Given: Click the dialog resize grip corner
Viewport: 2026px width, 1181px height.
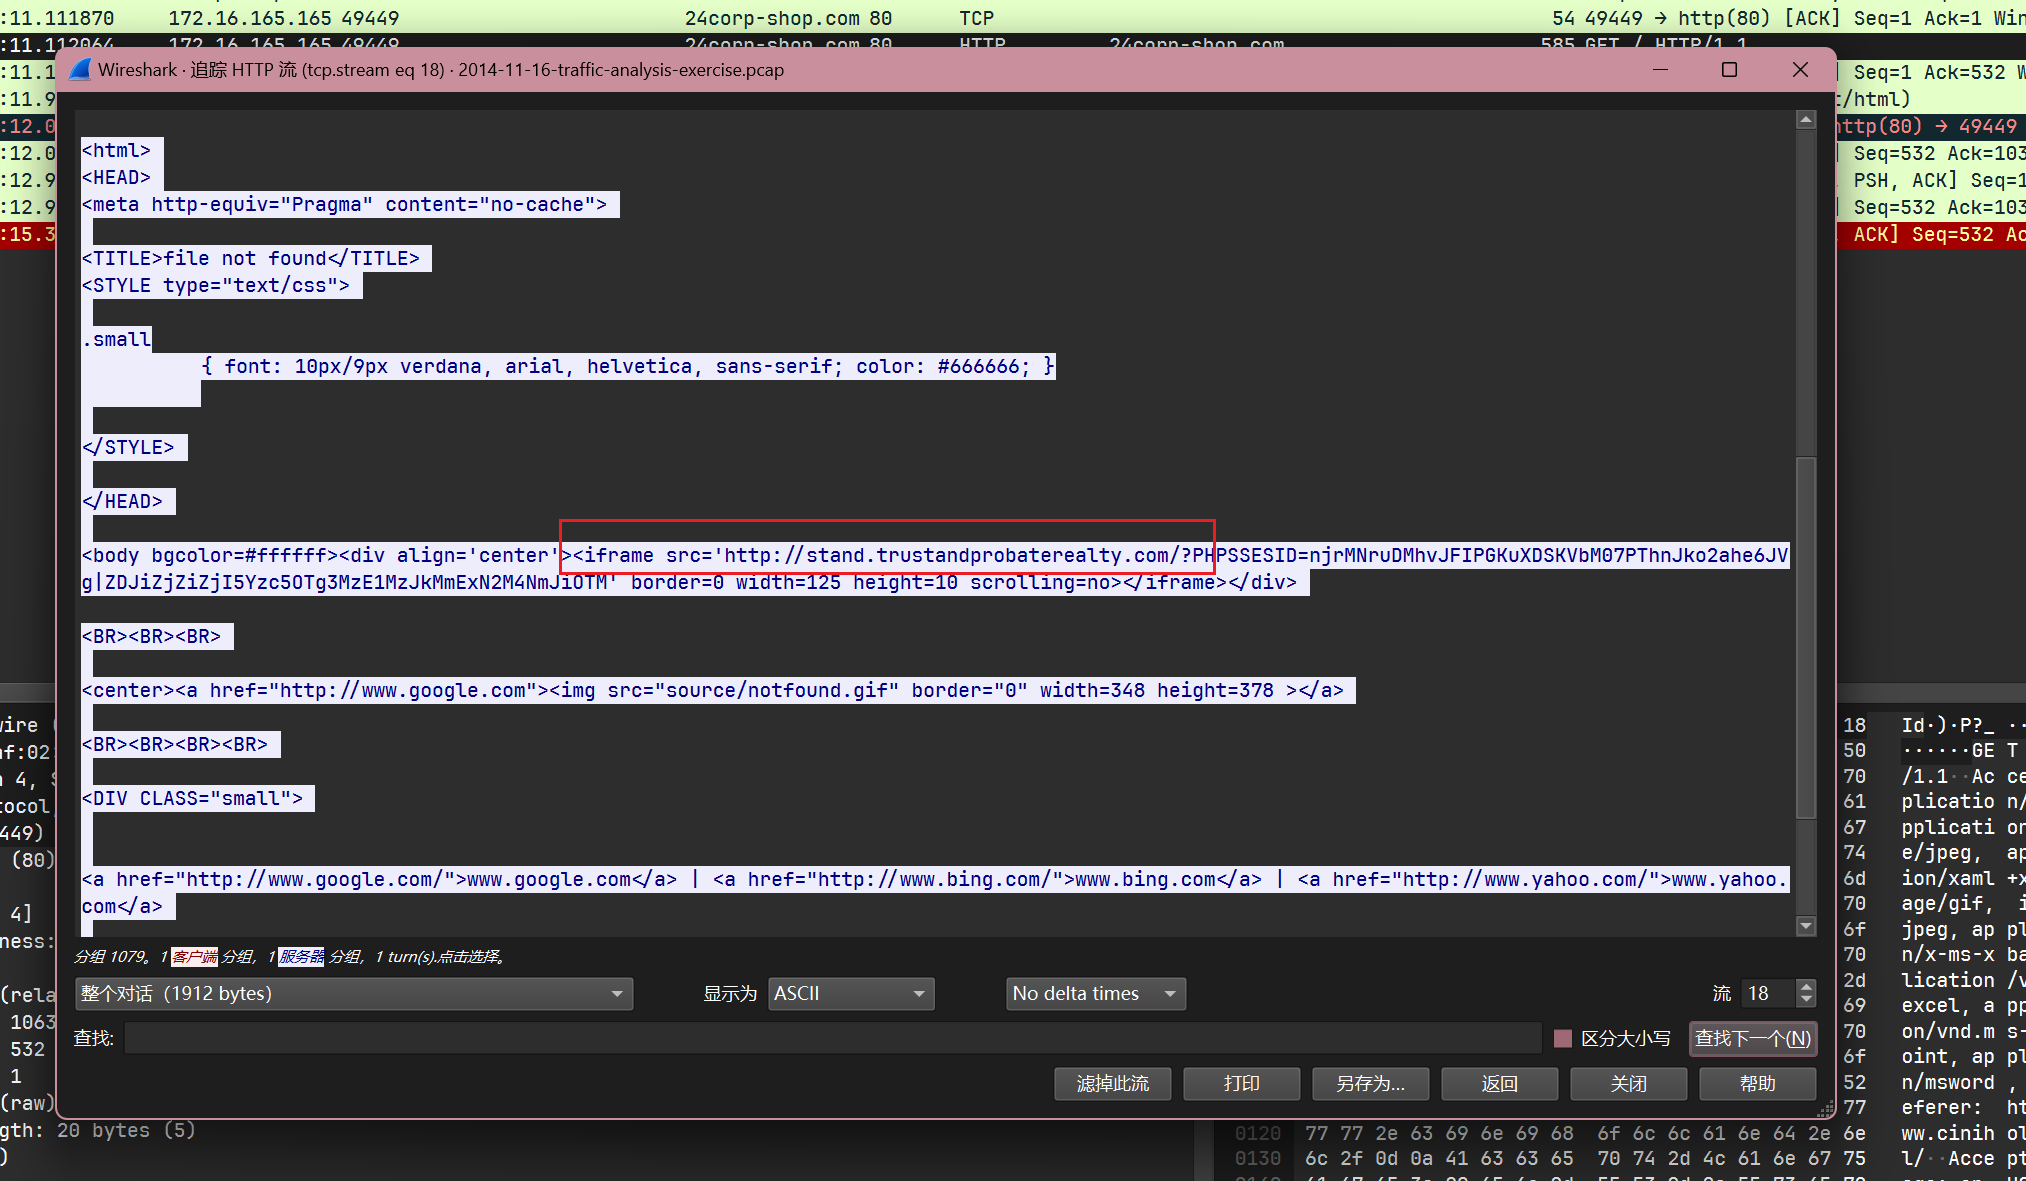Looking at the screenshot, I should 1826,1108.
